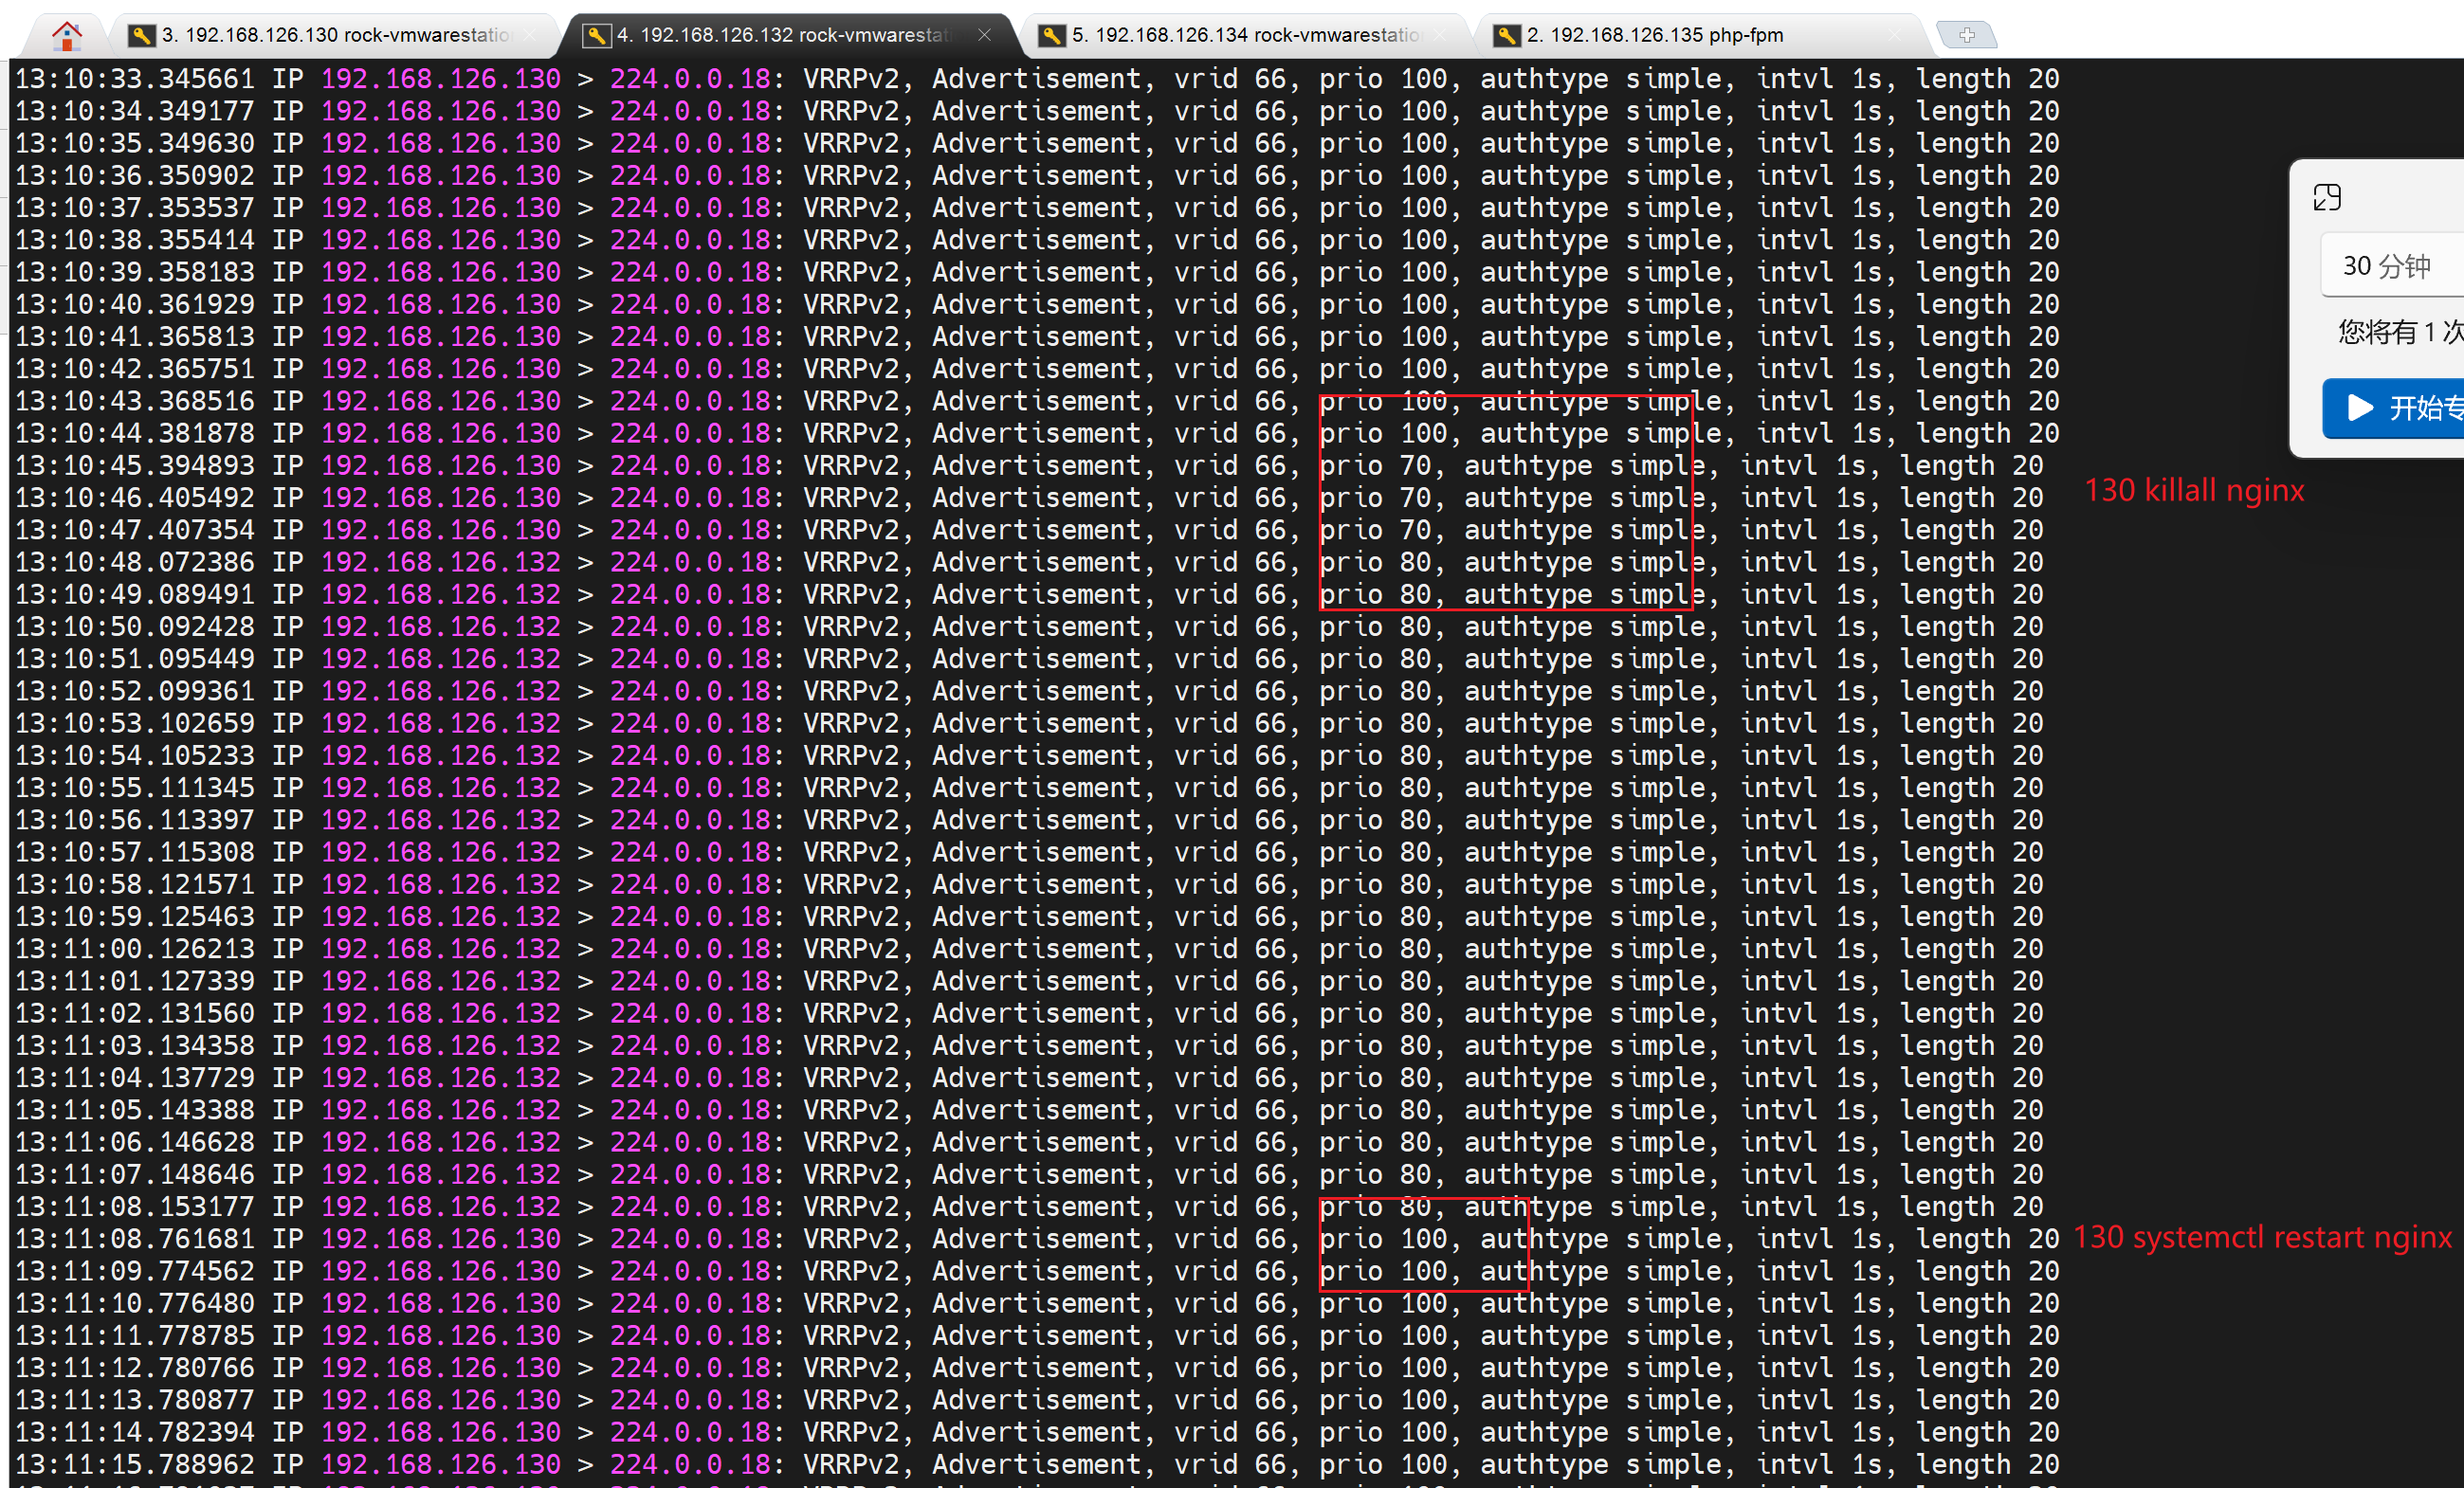Viewport: 2464px width, 1488px height.
Task: Open a new terminal tab with plus button
Action: pyautogui.click(x=1966, y=36)
